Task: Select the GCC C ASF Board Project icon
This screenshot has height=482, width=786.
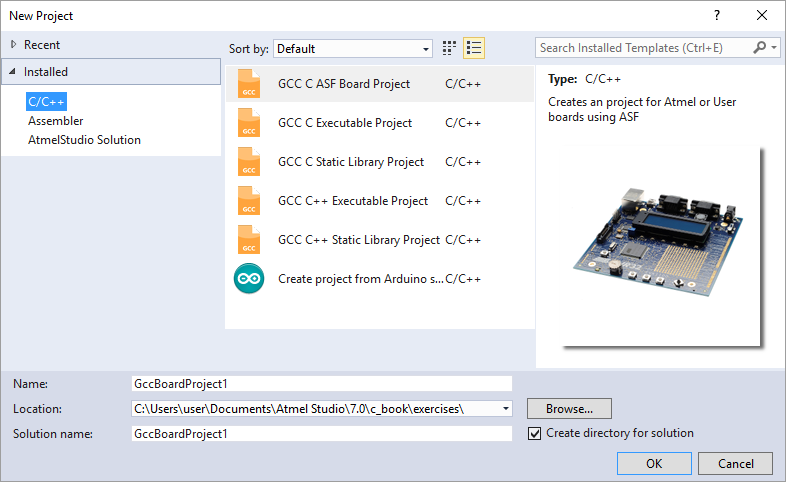Action: [249, 84]
